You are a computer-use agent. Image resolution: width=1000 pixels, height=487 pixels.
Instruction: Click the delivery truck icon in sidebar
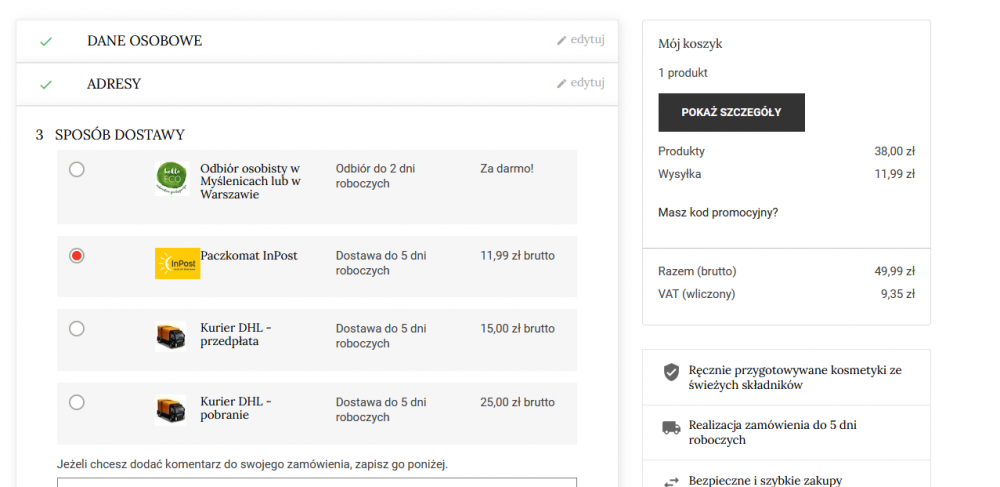point(672,428)
